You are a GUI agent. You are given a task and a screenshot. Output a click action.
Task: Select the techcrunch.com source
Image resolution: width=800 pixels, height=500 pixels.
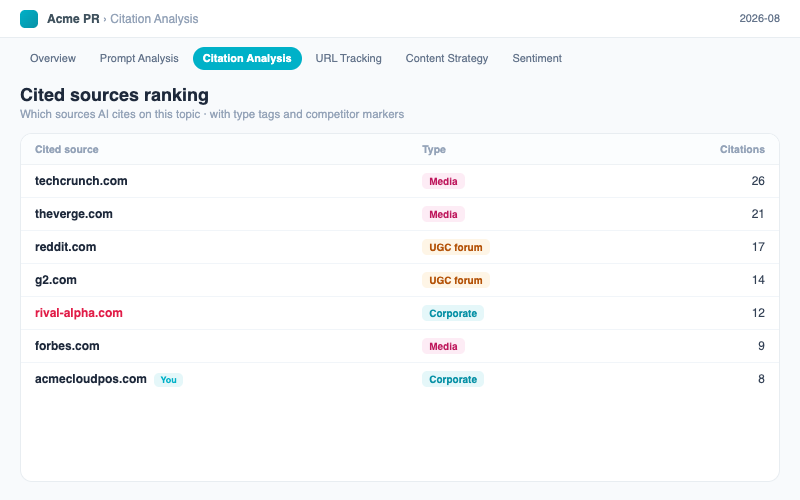click(81, 181)
